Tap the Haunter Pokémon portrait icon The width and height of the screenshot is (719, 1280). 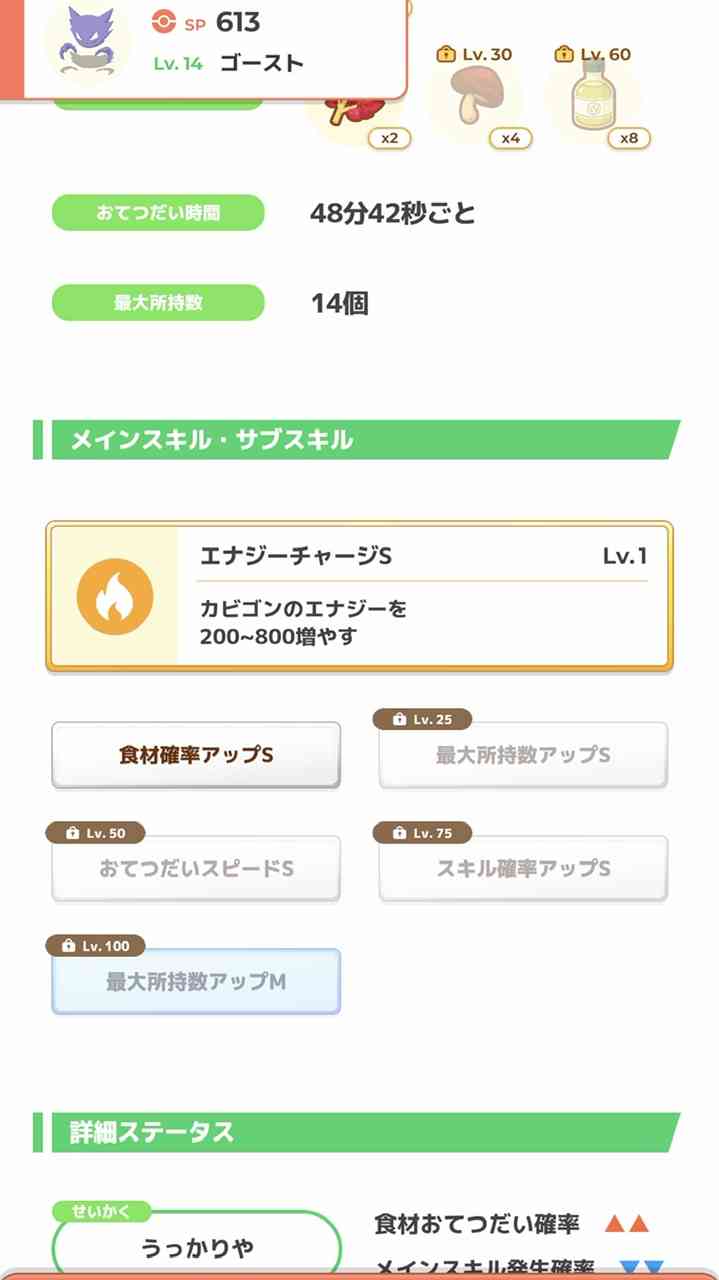point(88,41)
